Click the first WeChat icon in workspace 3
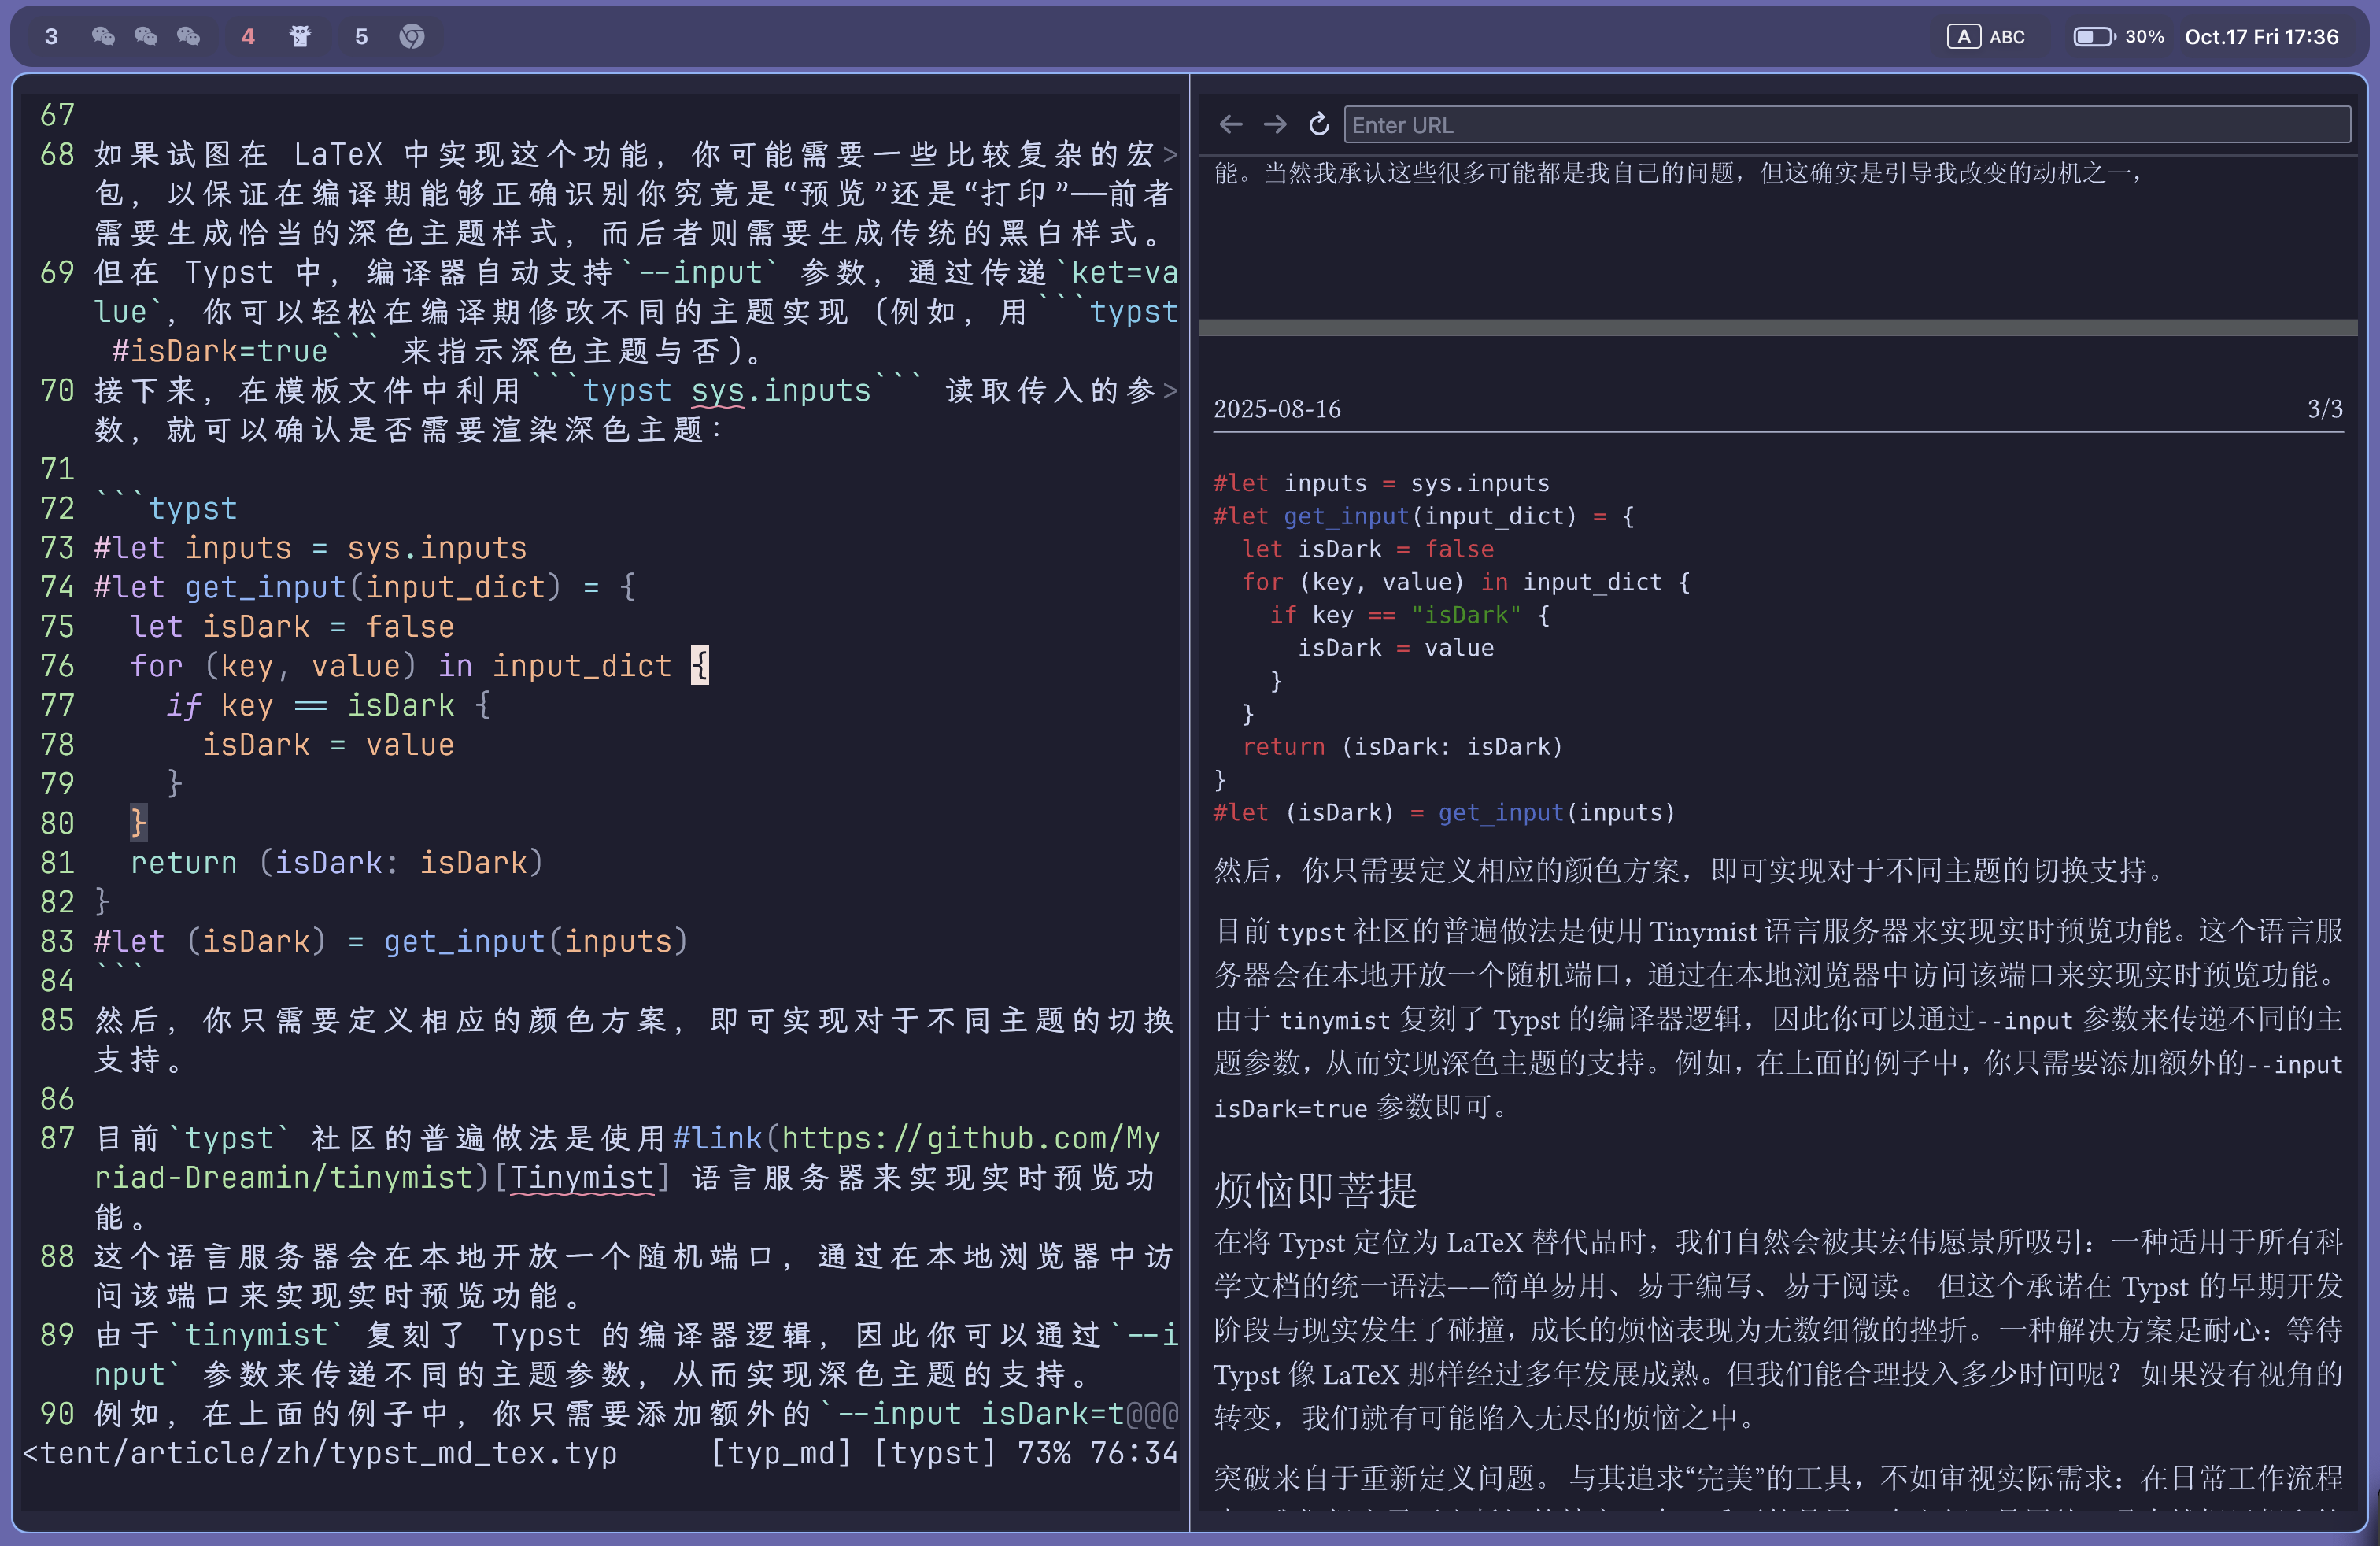 pyautogui.click(x=103, y=37)
